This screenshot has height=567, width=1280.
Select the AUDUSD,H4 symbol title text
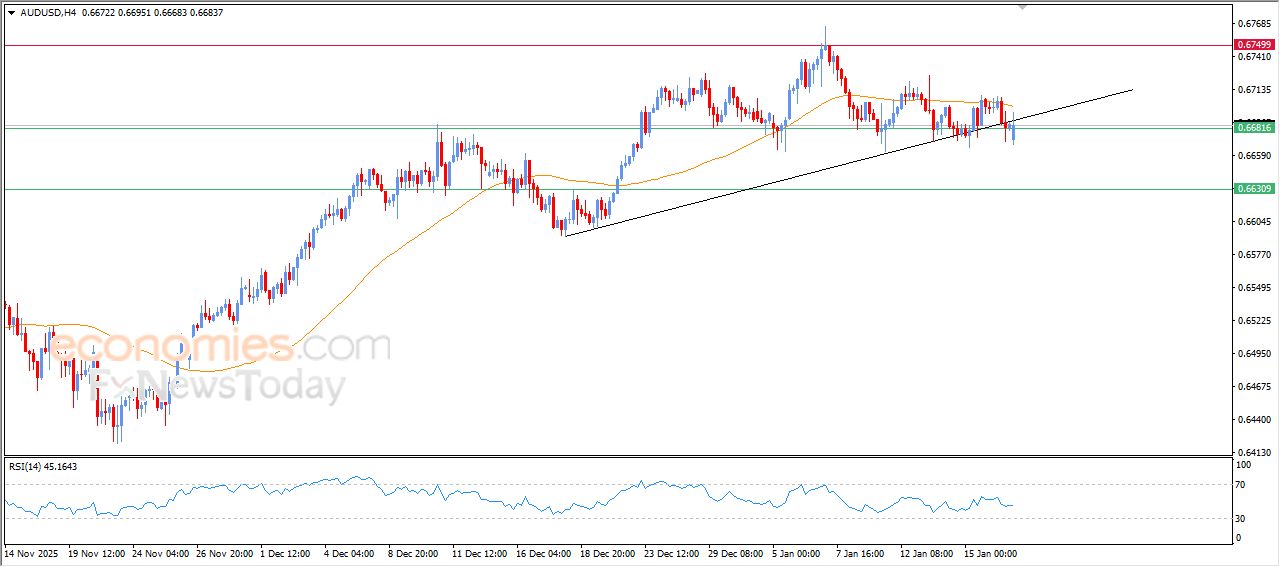click(48, 12)
